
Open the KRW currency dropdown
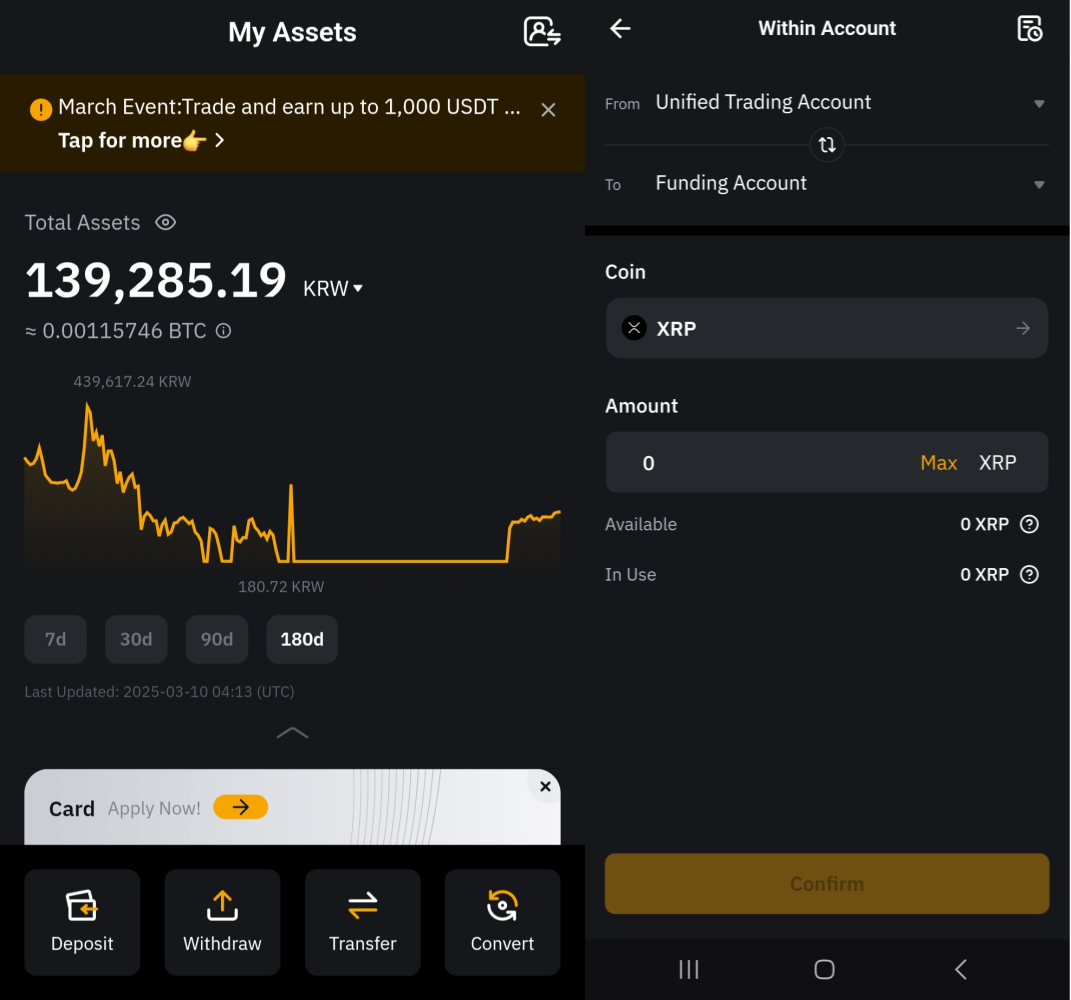pyautogui.click(x=332, y=288)
